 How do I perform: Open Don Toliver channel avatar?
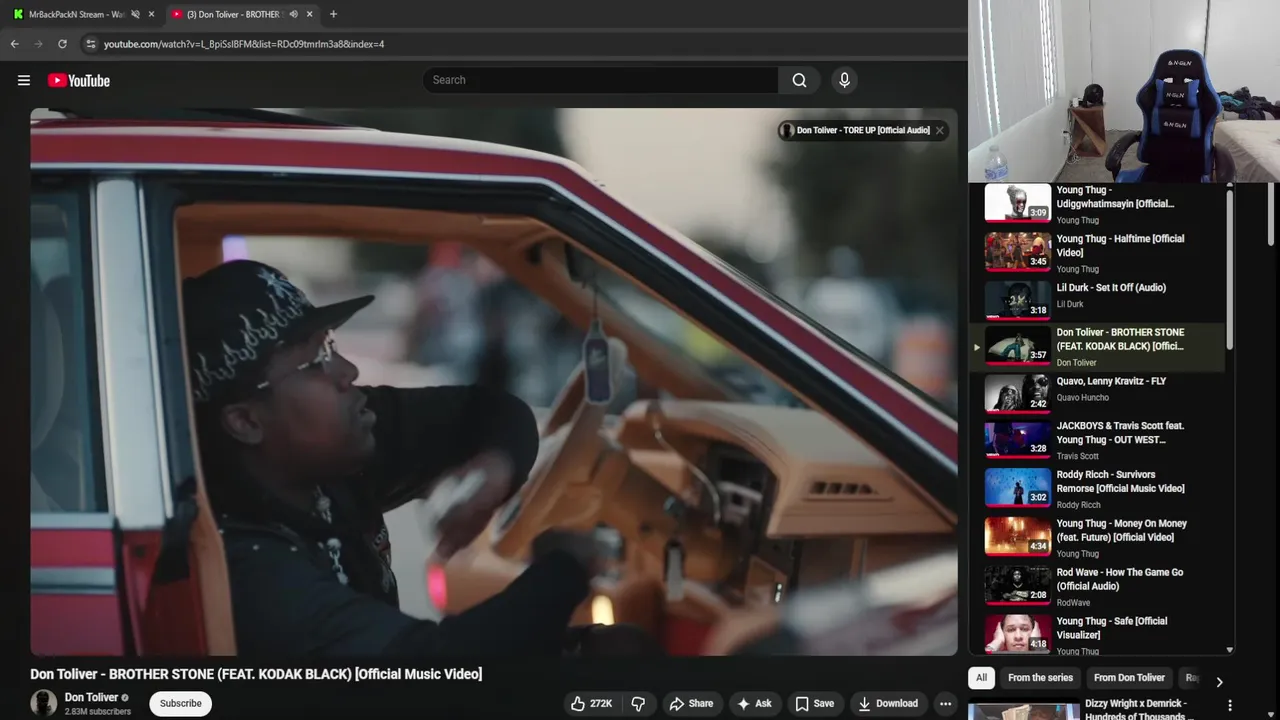coord(44,703)
